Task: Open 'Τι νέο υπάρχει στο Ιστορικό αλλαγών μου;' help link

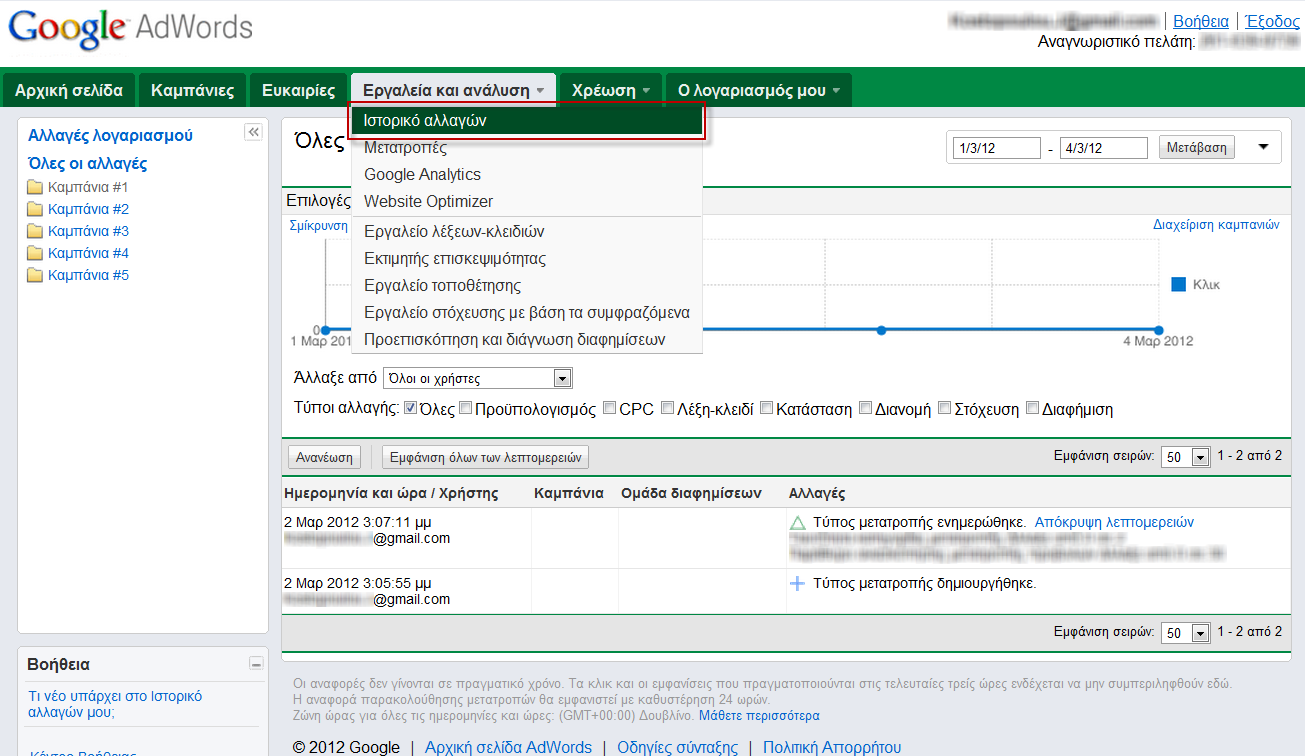Action: [115, 704]
